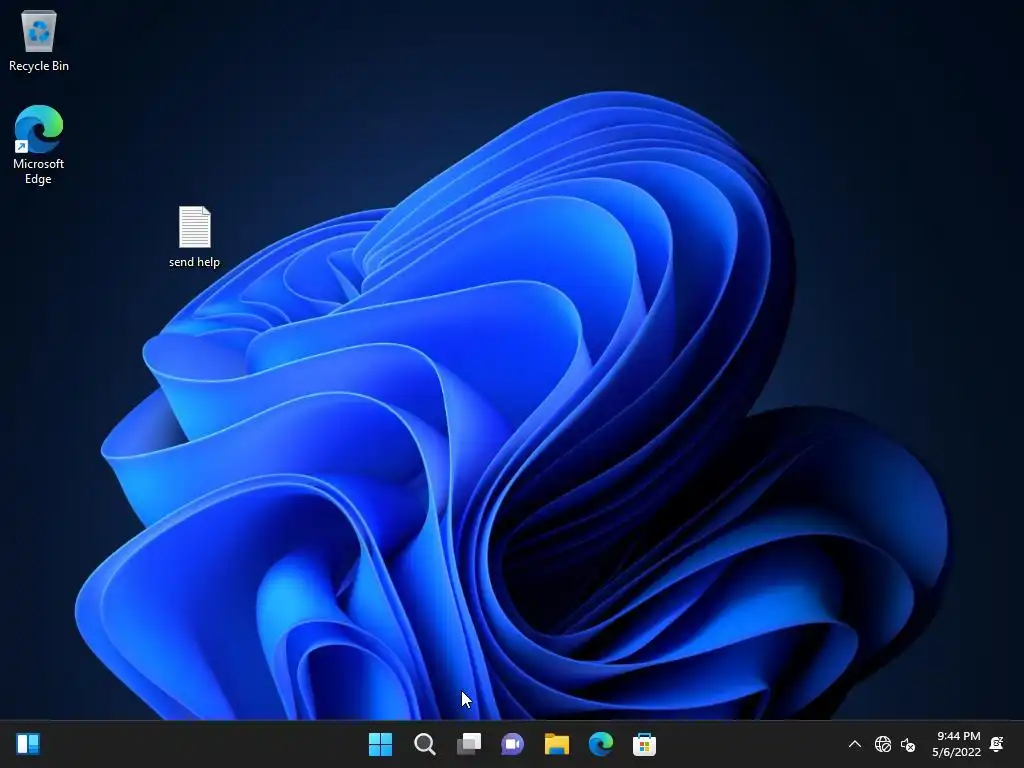Launch Microsoft Edge from the taskbar
Image resolution: width=1024 pixels, height=768 pixels.
pyautogui.click(x=600, y=744)
